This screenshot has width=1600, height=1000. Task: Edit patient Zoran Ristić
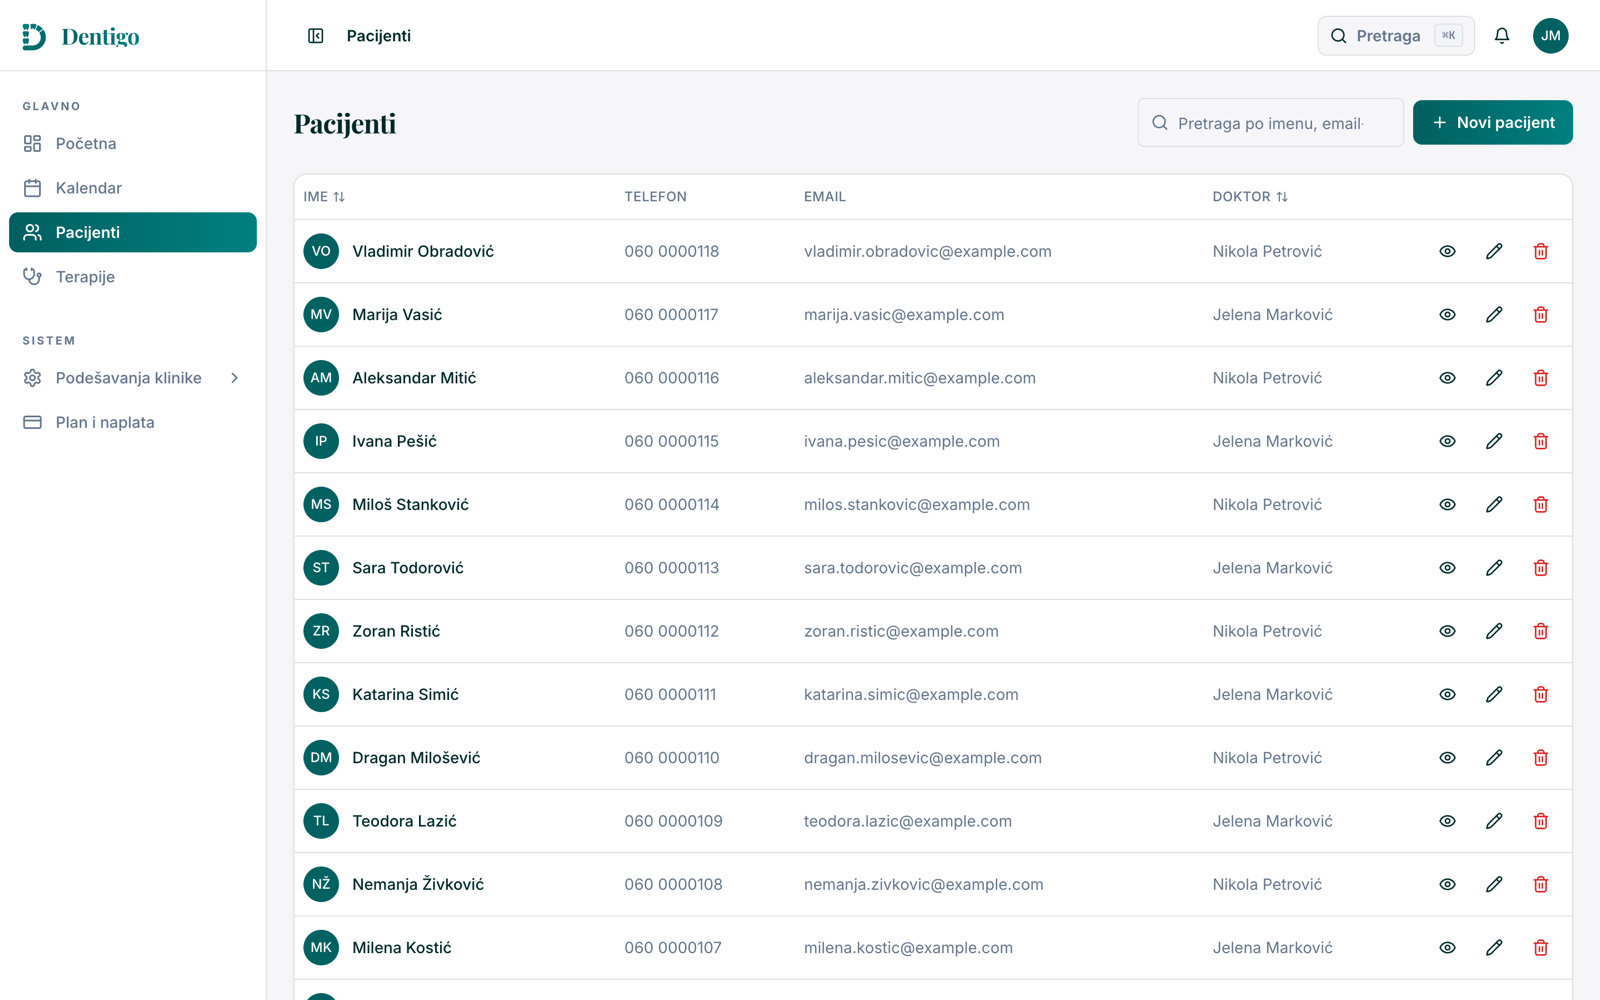[x=1494, y=631]
